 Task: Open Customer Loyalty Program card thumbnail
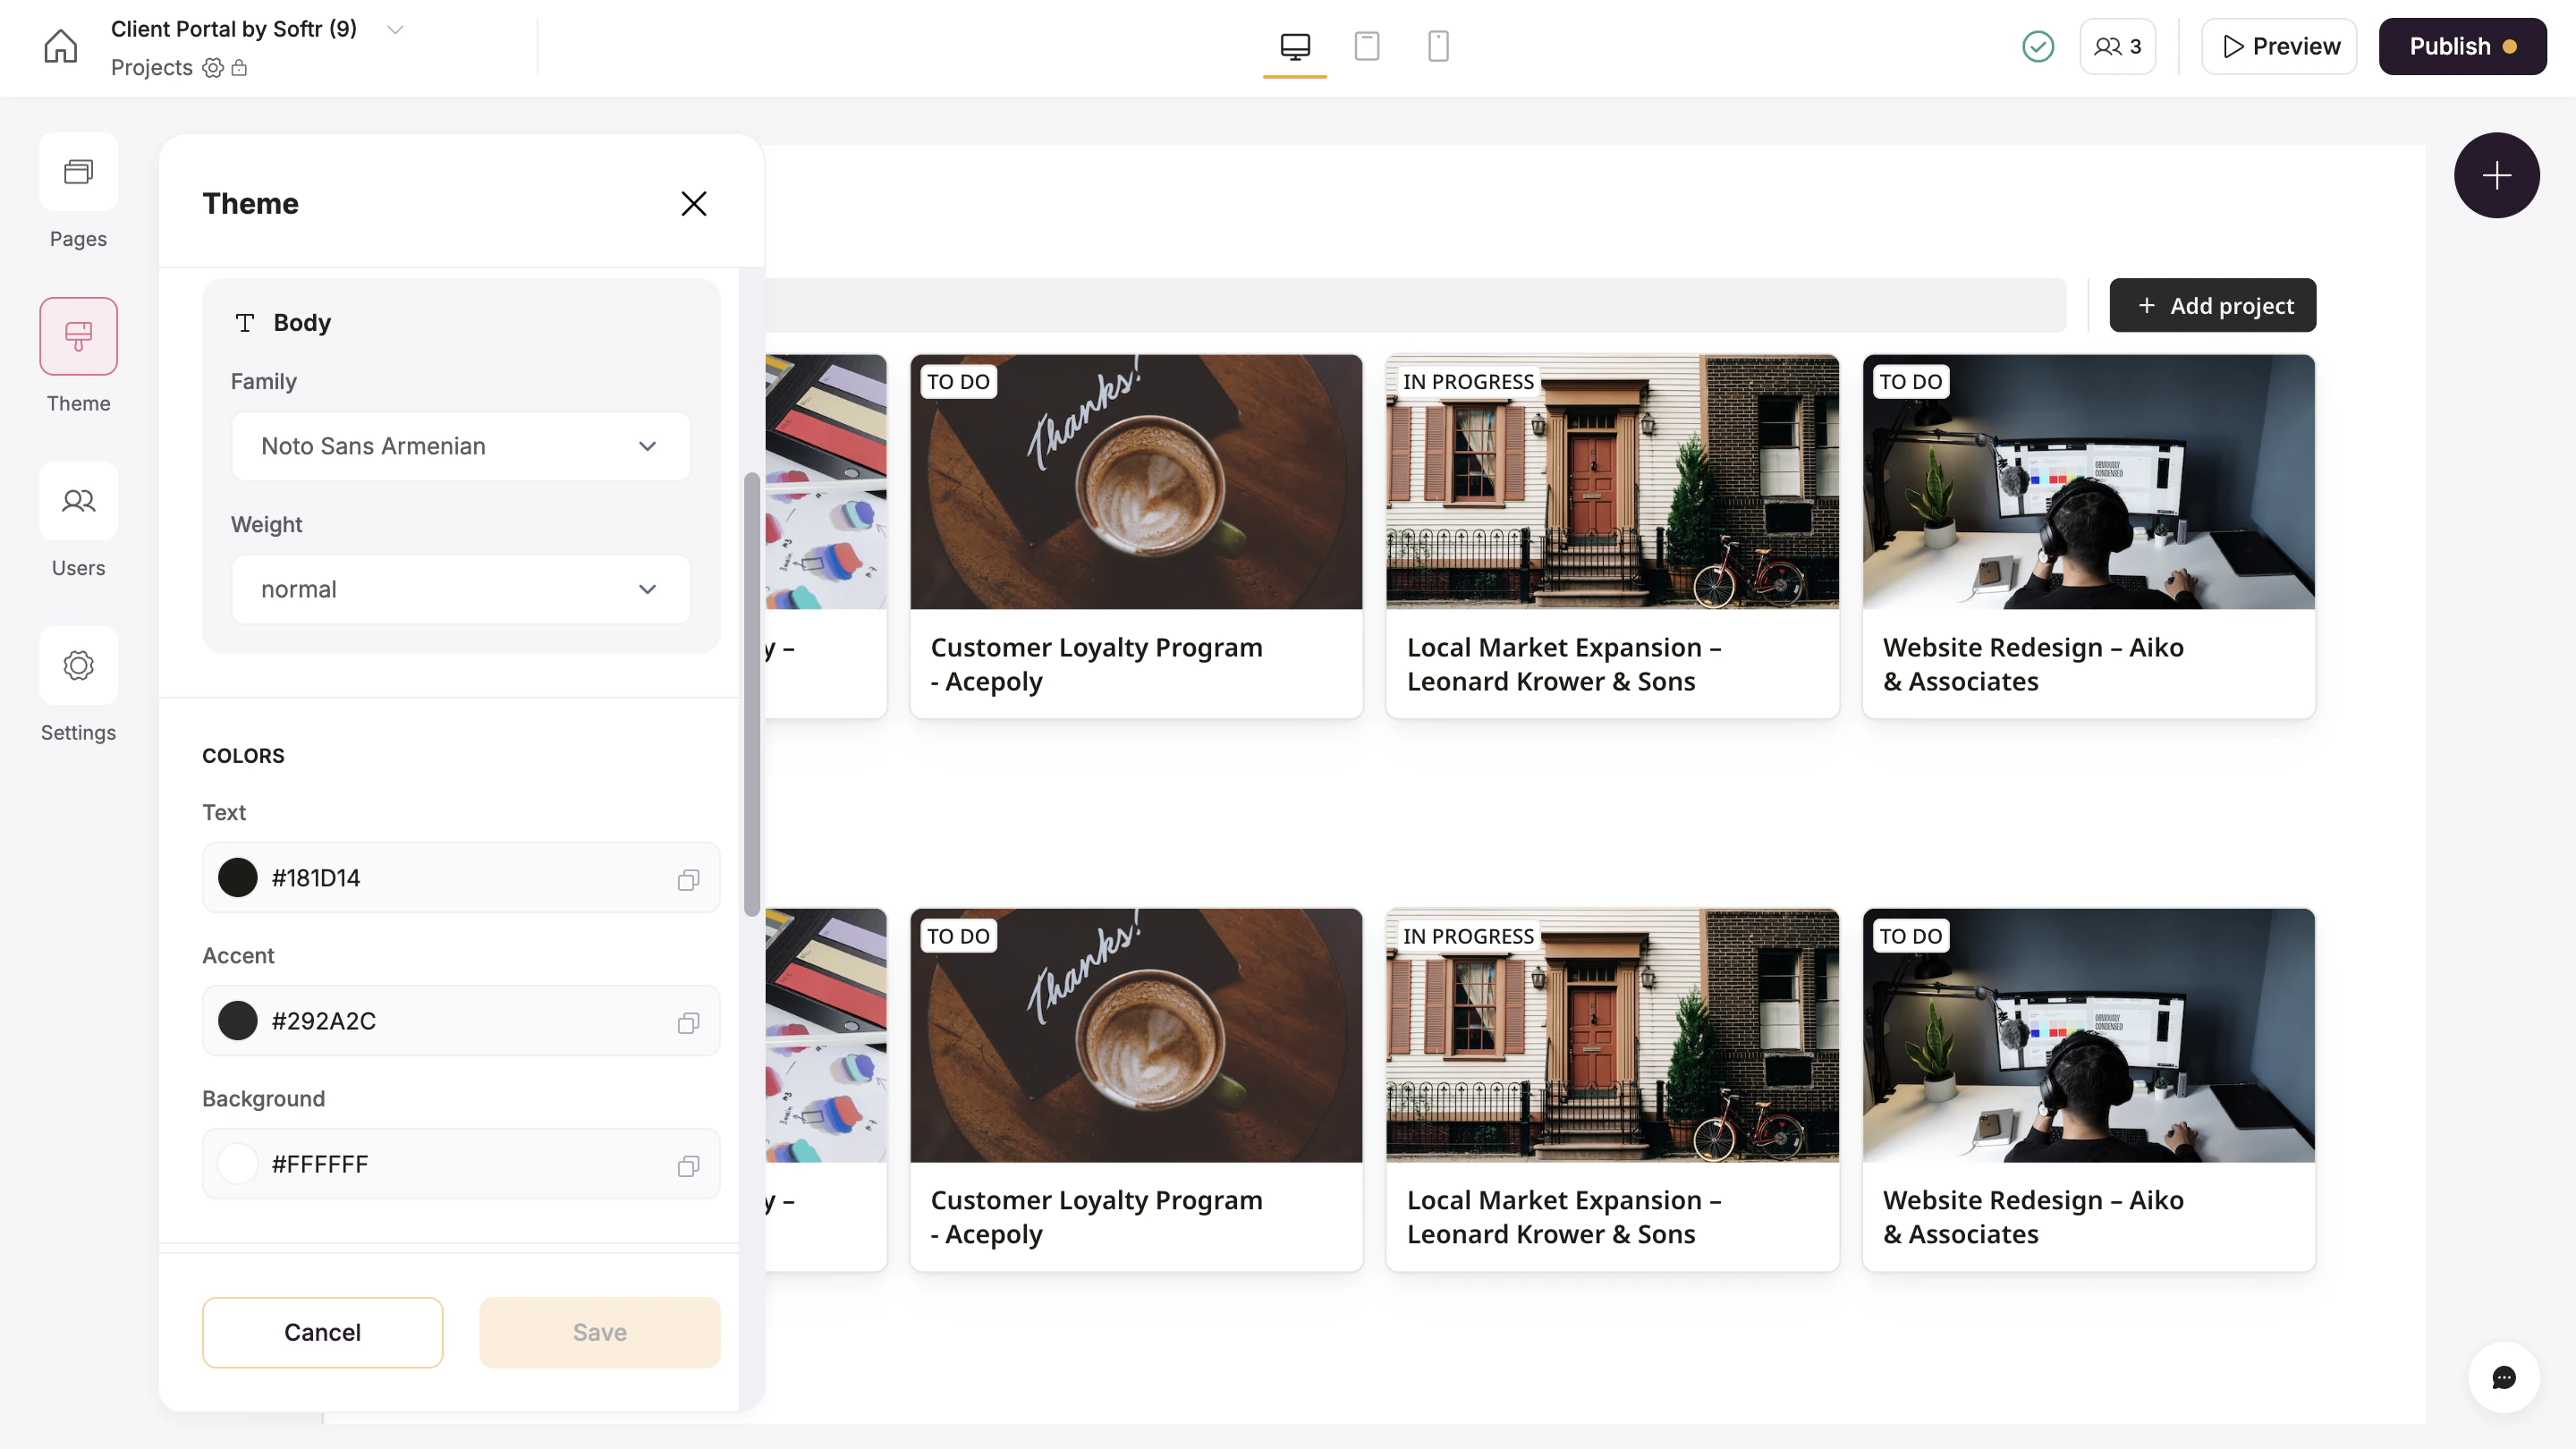[x=1136, y=482]
